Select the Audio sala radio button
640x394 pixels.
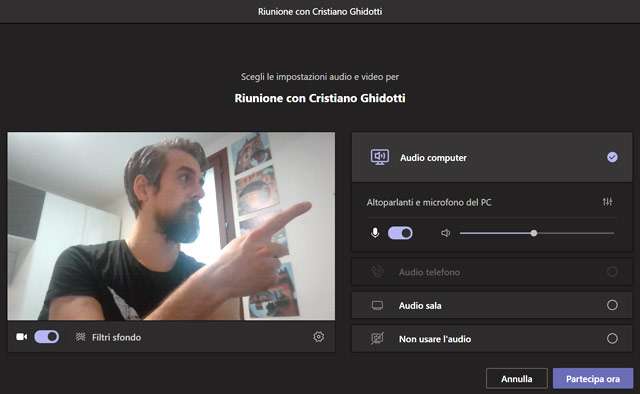tap(612, 305)
